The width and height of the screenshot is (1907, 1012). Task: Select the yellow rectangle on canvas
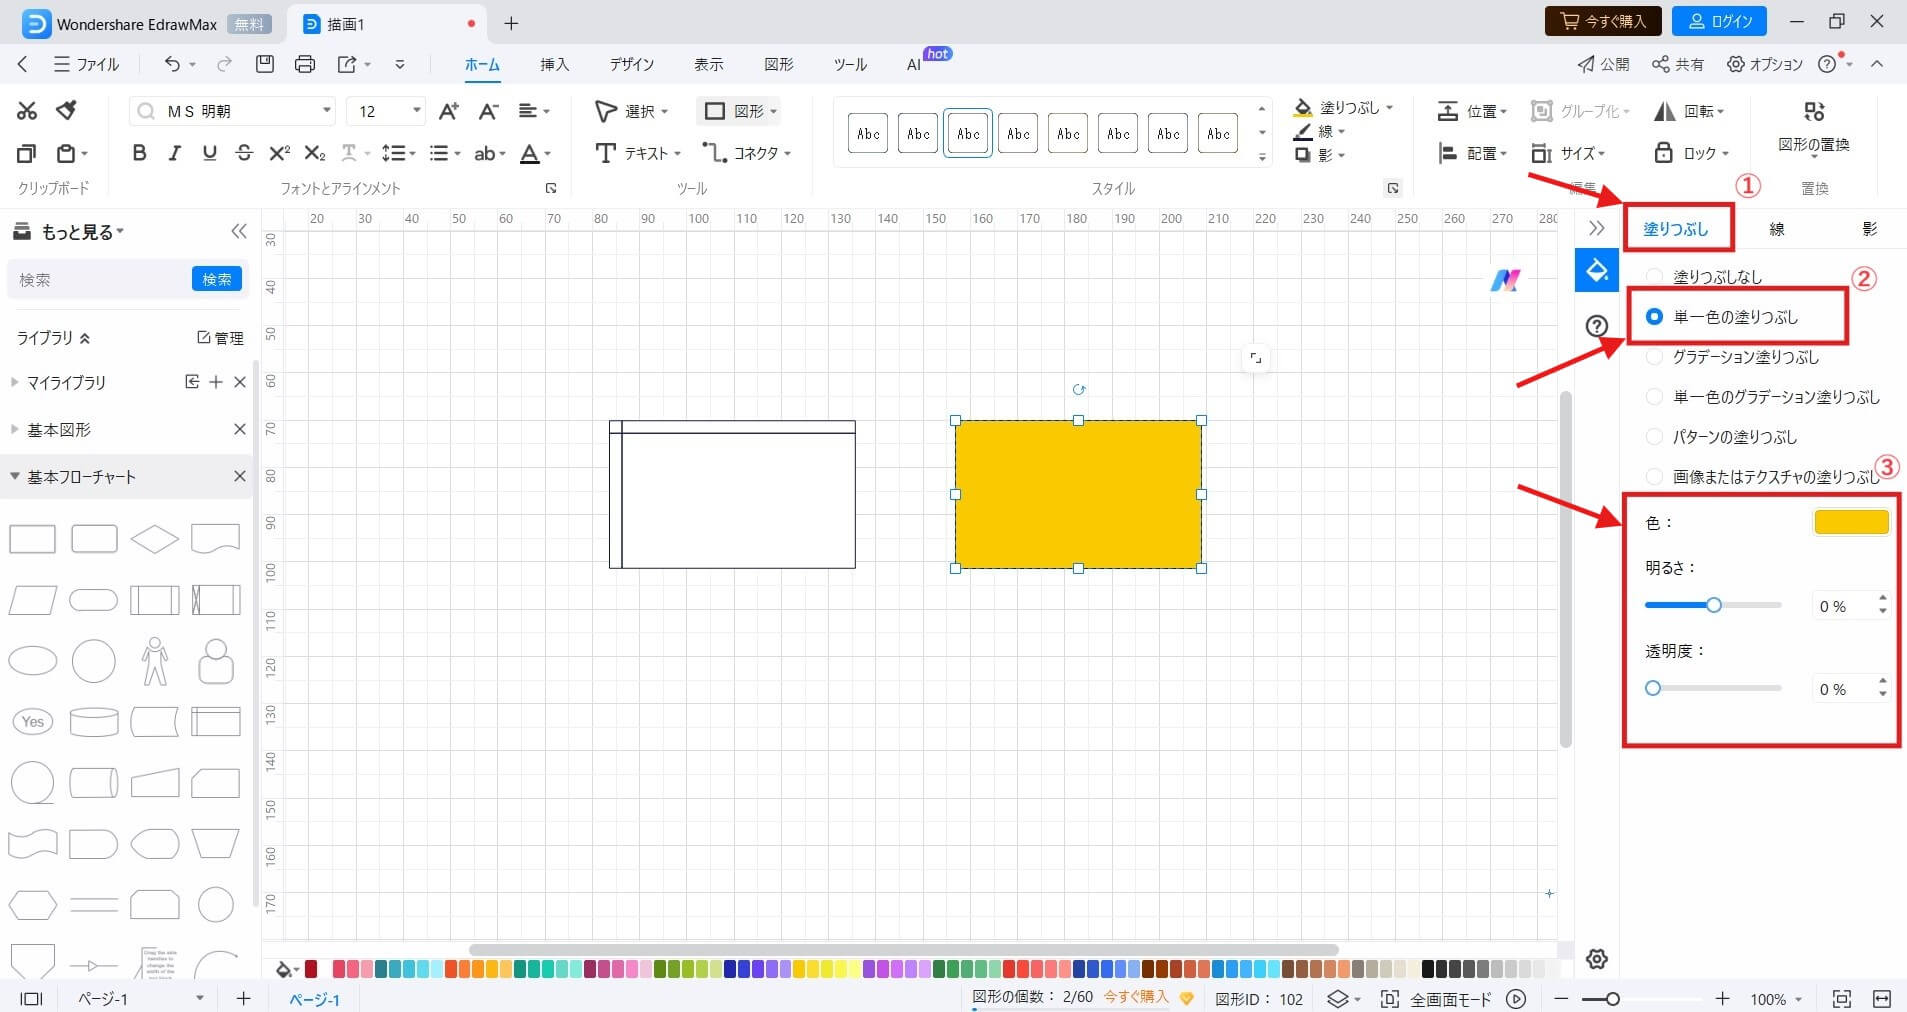coord(1078,494)
